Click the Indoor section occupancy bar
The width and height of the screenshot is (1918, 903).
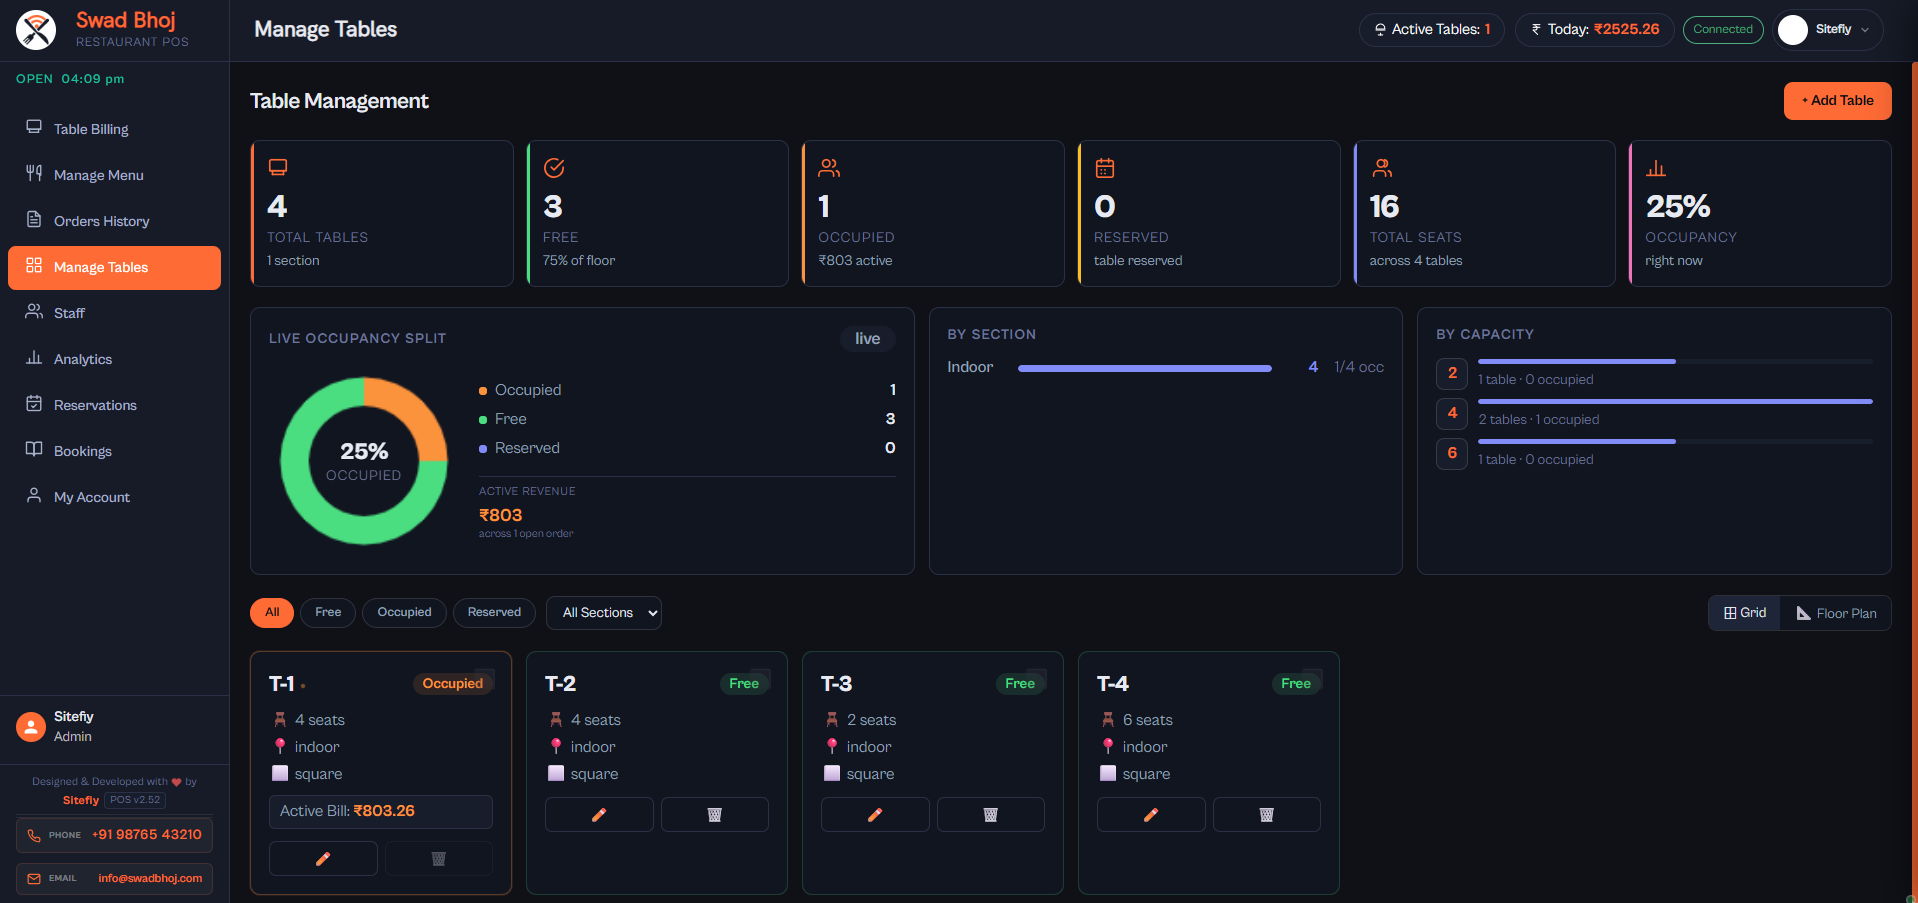[x=1144, y=368]
